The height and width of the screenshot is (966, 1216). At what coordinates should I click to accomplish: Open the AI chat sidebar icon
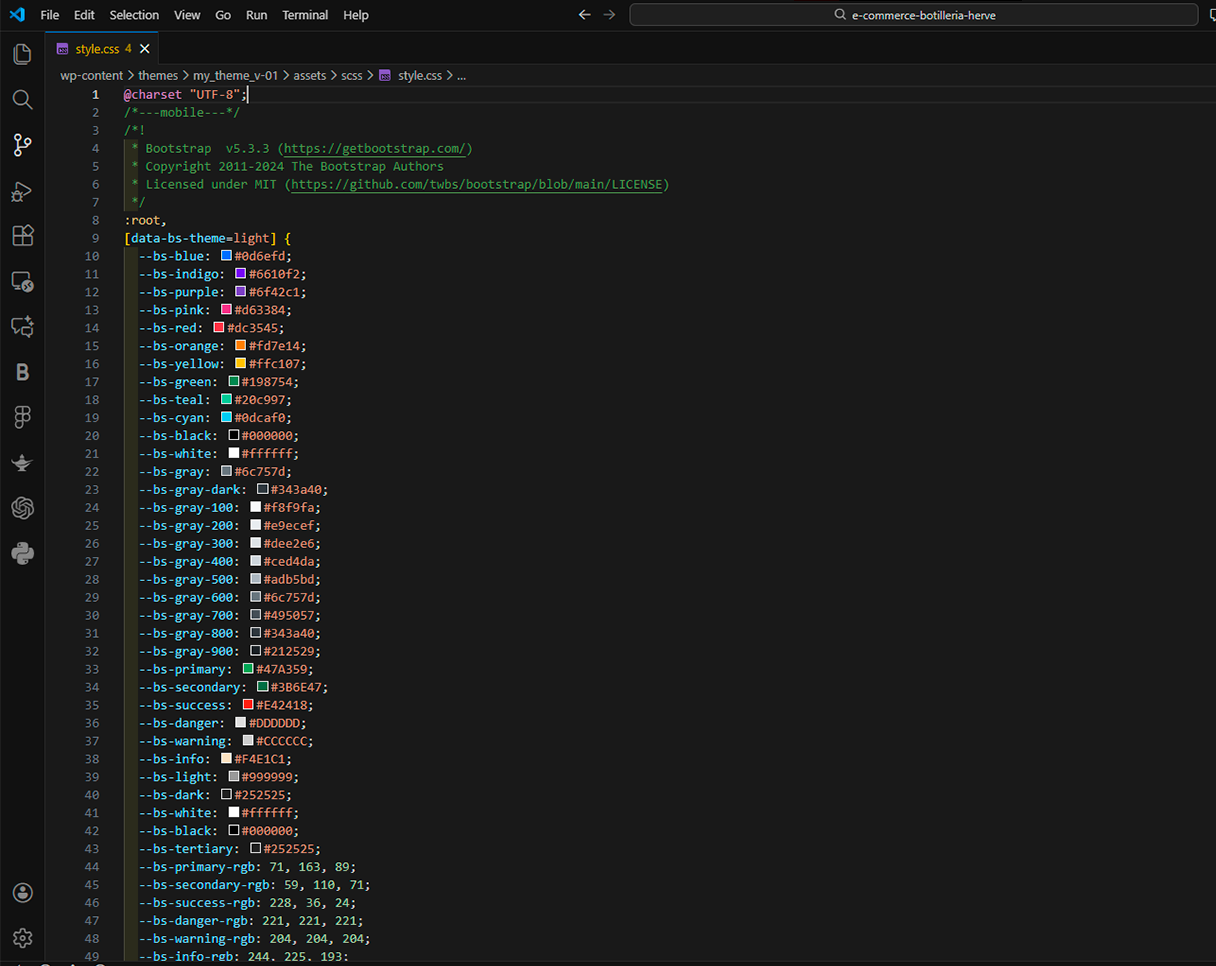22,327
